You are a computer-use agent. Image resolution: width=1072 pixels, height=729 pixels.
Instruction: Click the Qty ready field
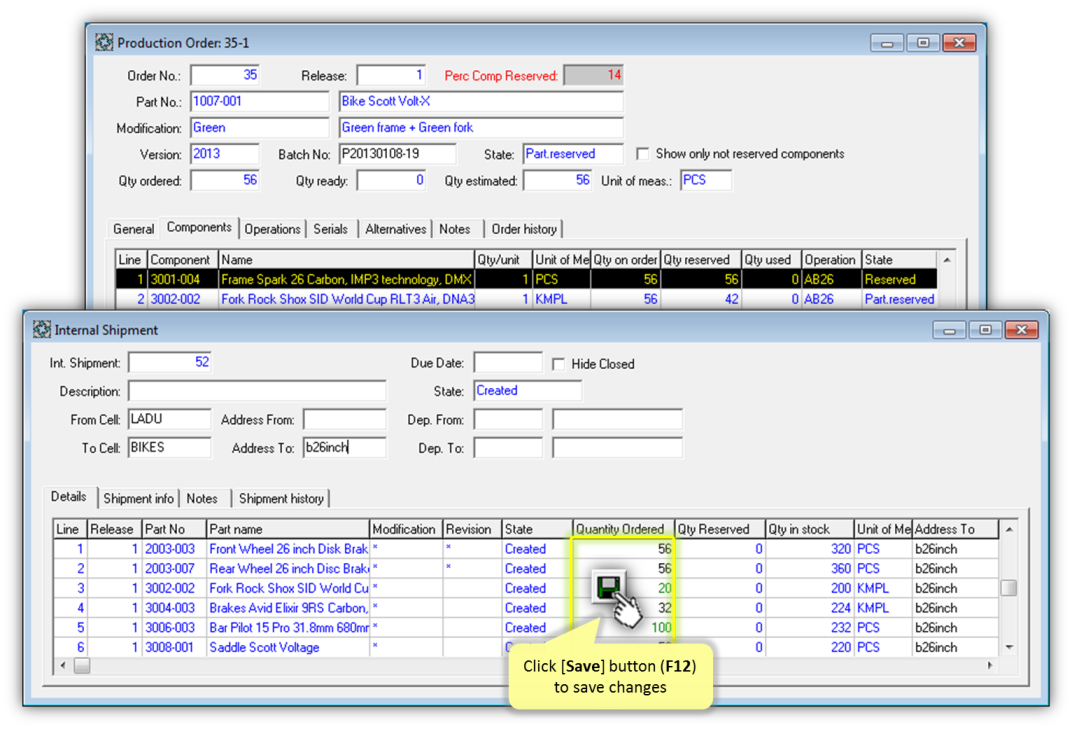point(391,181)
